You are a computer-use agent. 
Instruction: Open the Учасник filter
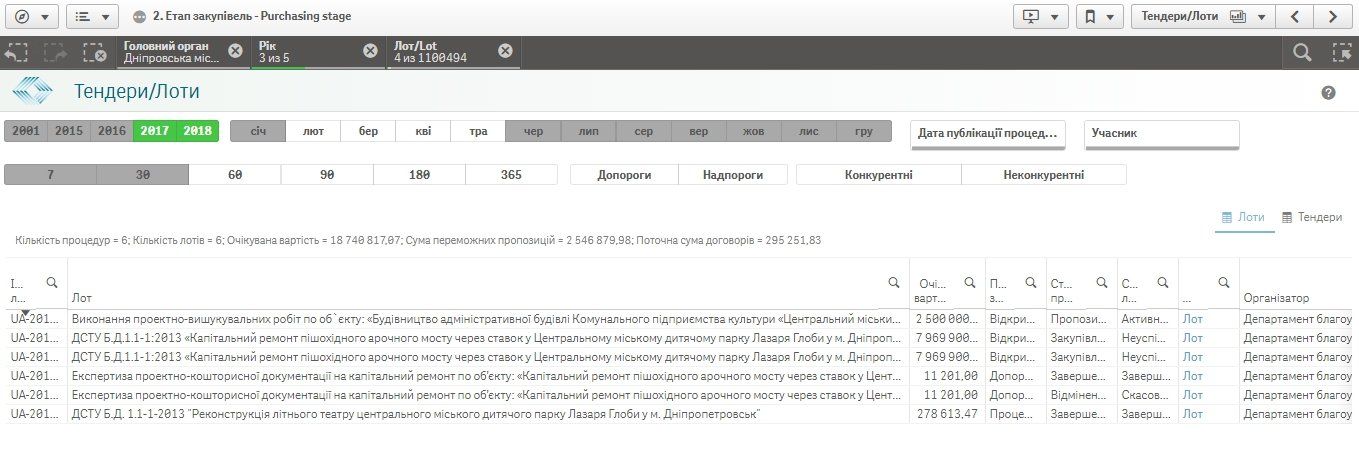click(1162, 133)
